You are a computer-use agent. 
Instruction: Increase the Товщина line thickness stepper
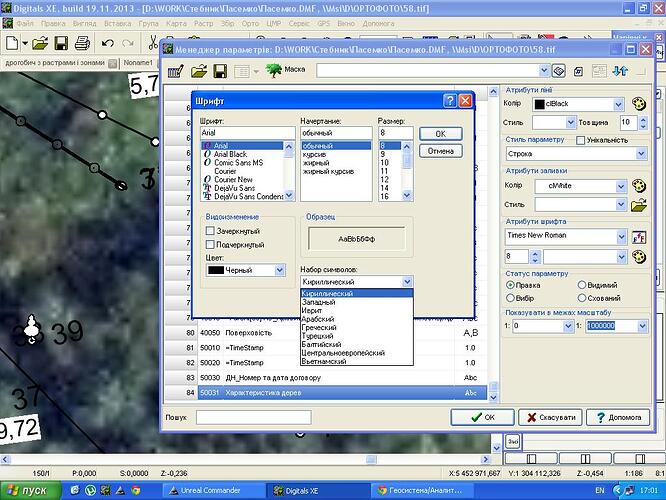[x=643, y=119]
